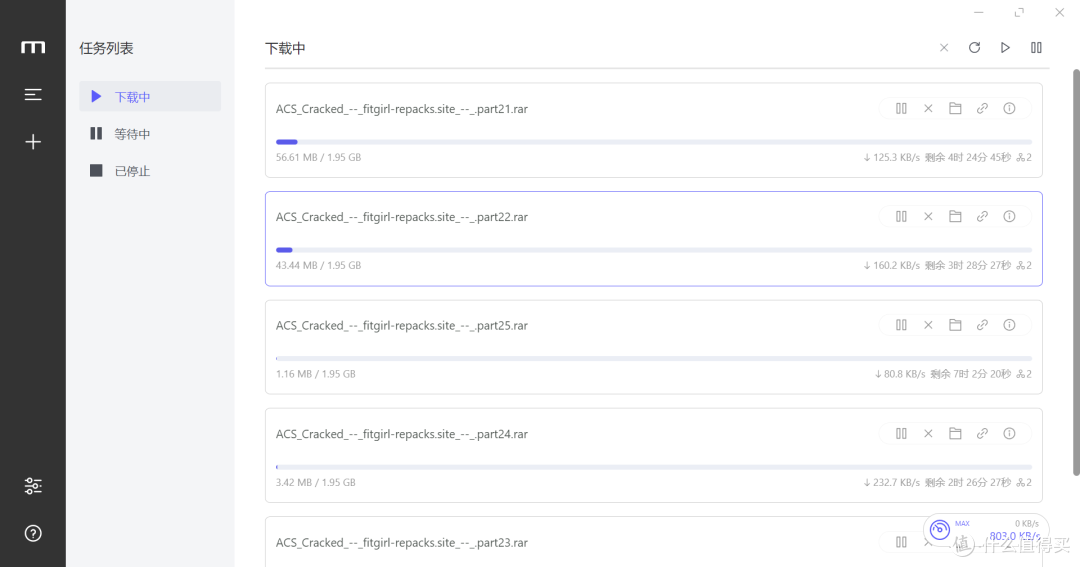The image size is (1080, 567).
Task: Refresh the task list
Action: (x=974, y=48)
